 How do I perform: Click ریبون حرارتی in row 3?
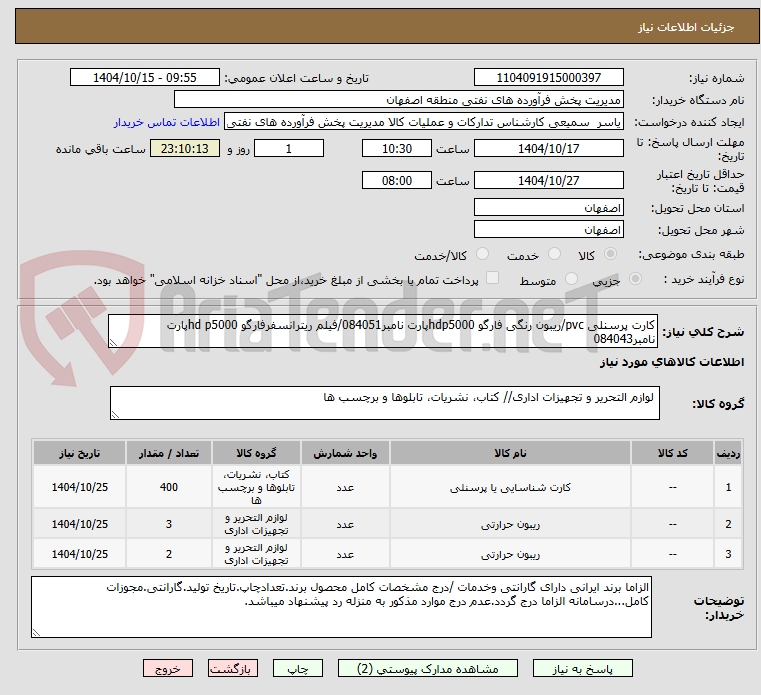510,554
